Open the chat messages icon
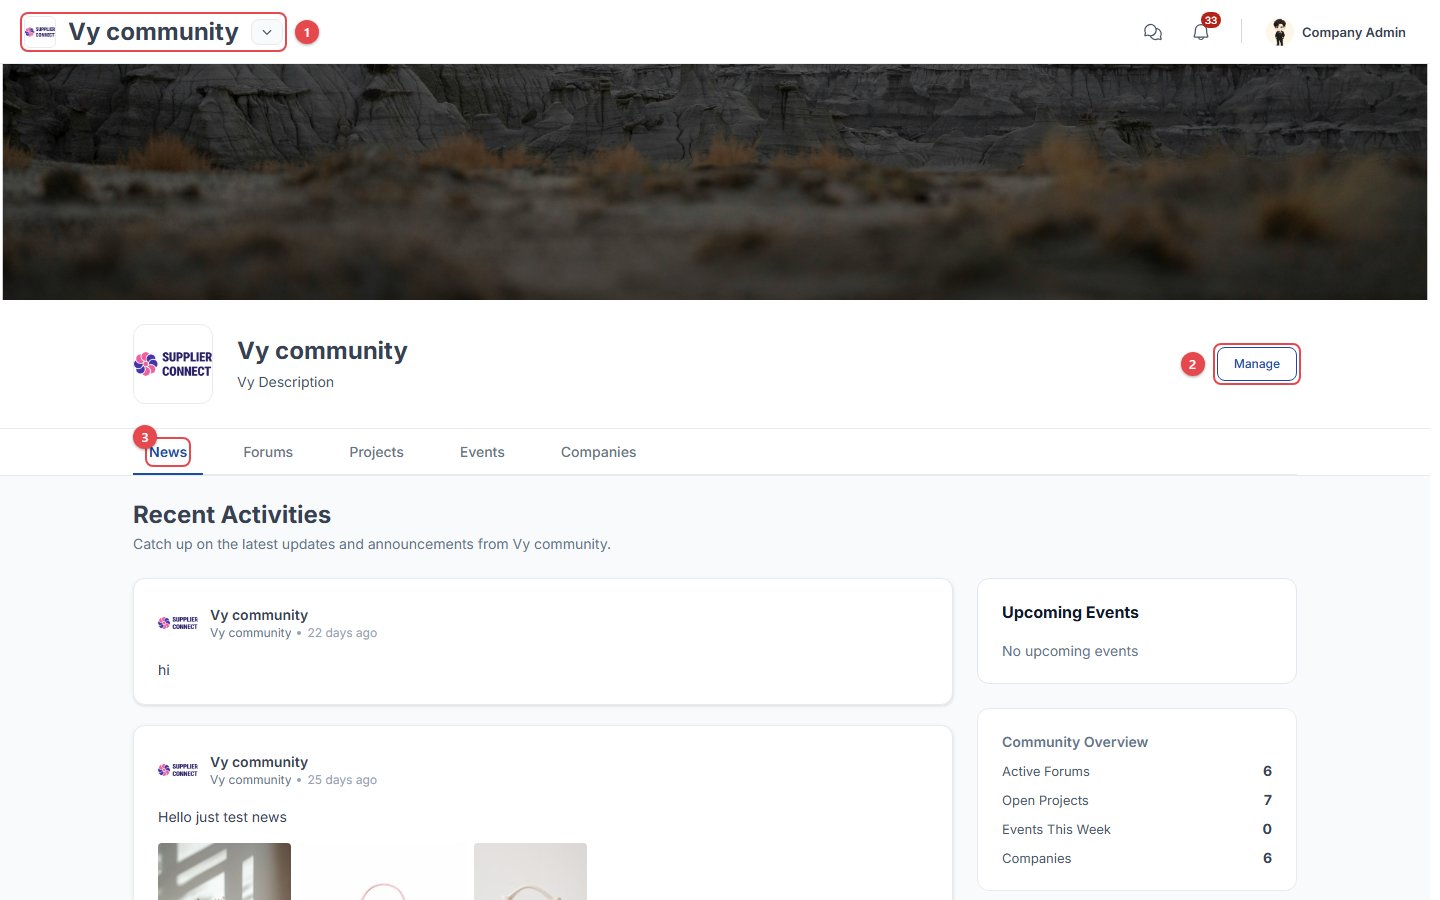1440x900 pixels. click(1153, 32)
